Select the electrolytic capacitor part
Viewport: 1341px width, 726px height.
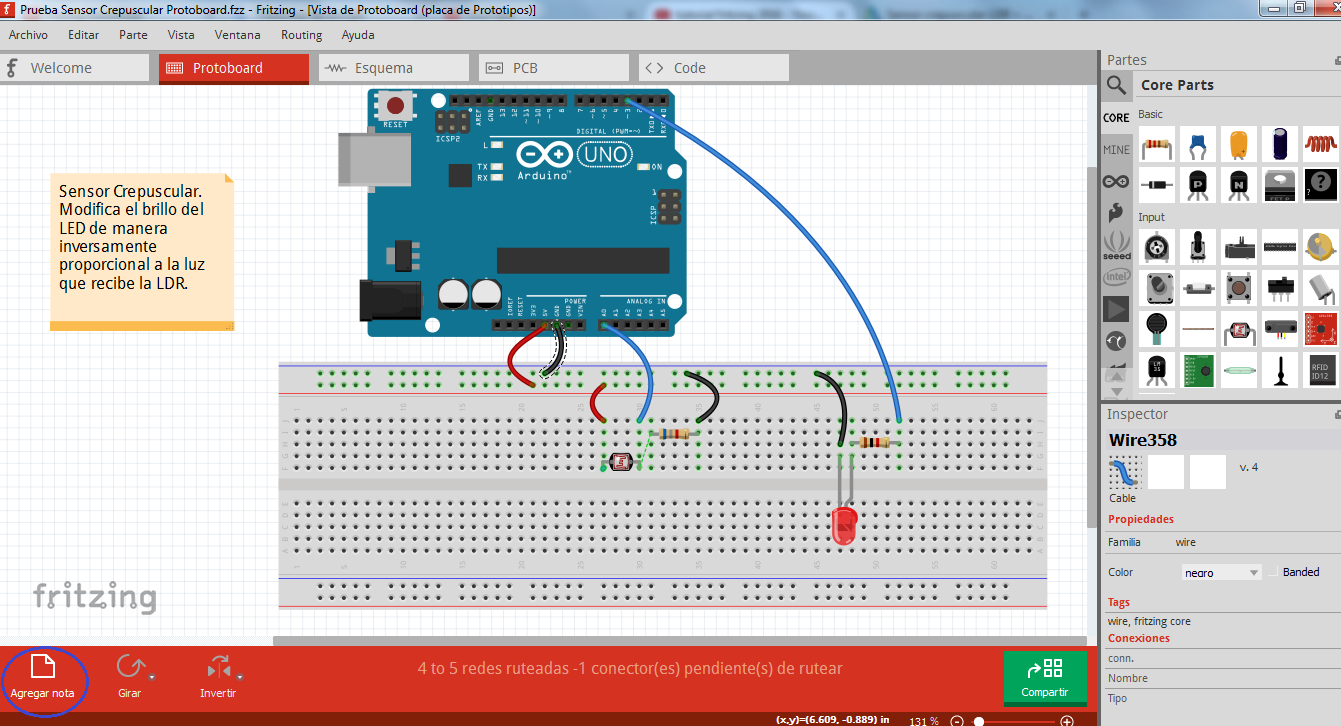(x=1280, y=145)
